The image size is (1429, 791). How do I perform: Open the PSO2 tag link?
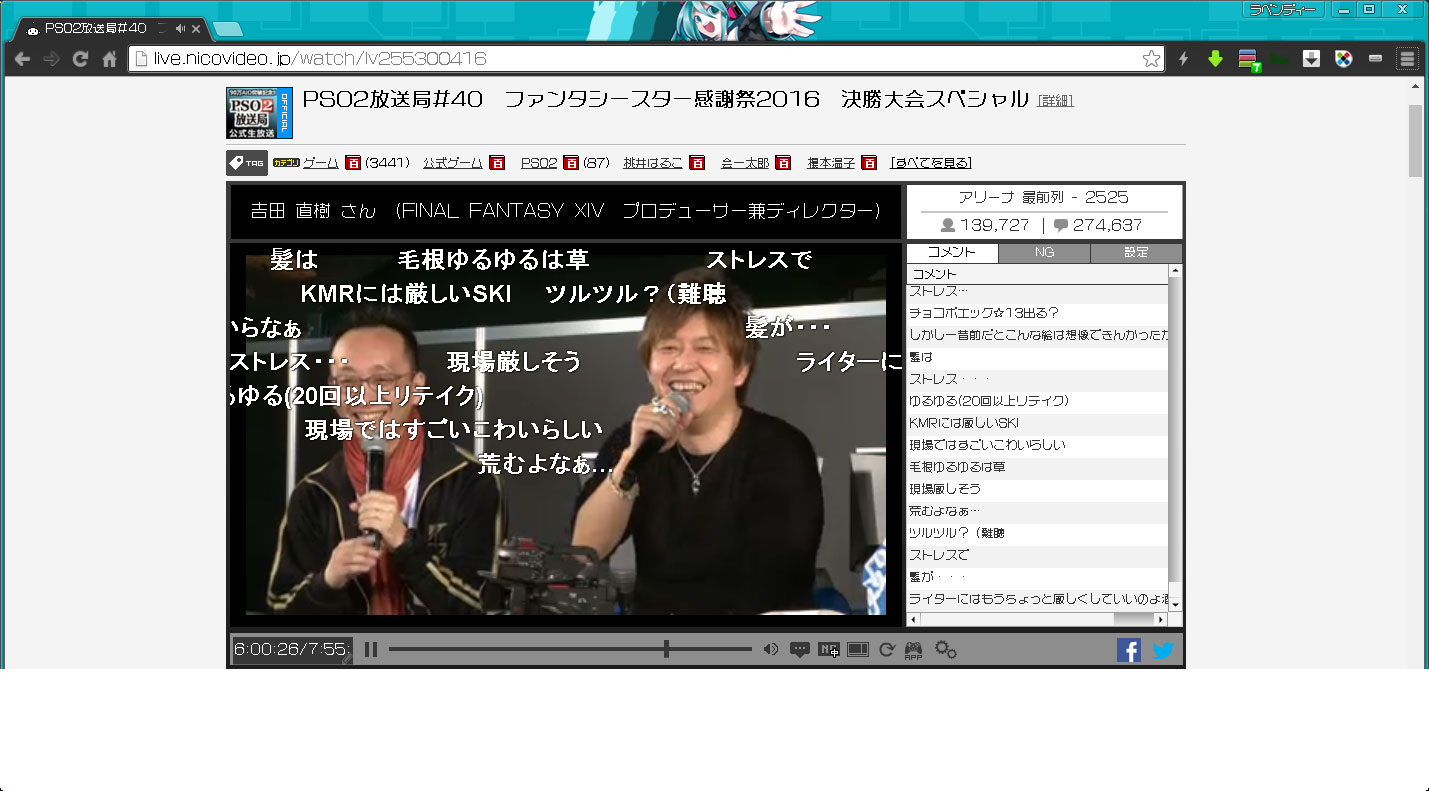(x=539, y=163)
